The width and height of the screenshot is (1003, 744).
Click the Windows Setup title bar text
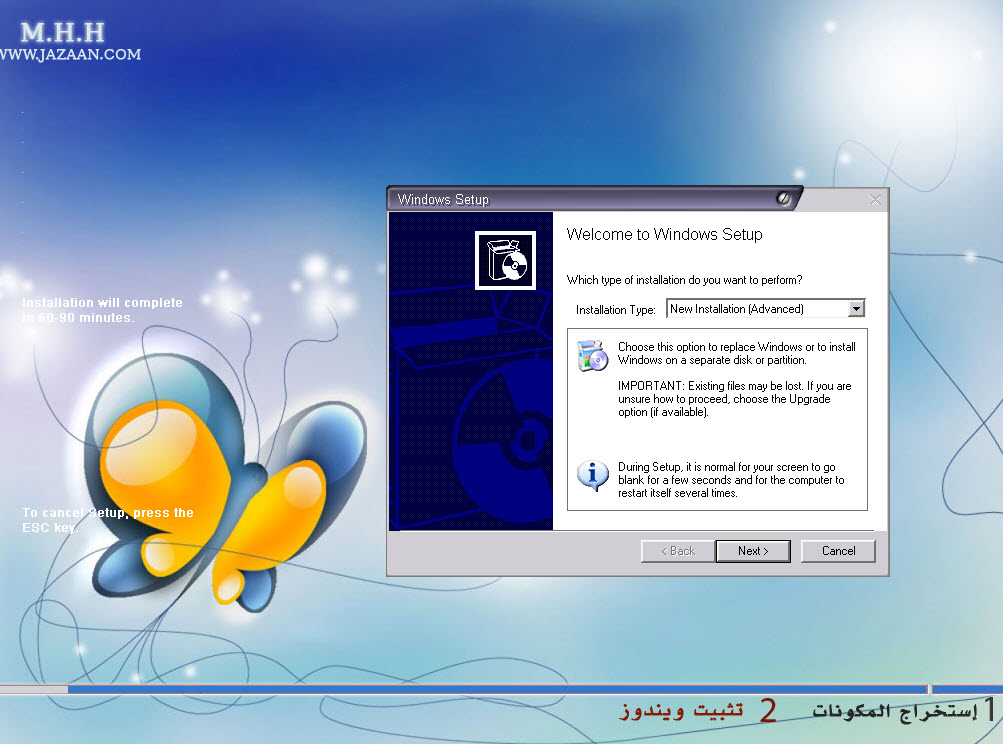443,199
